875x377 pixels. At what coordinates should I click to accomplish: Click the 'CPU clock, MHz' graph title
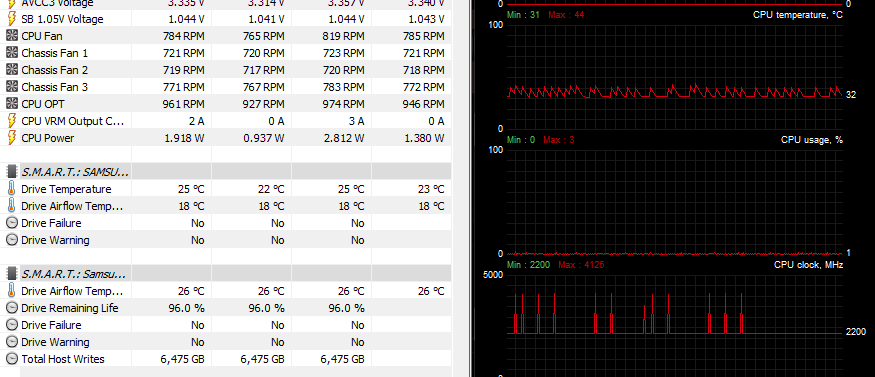point(809,264)
